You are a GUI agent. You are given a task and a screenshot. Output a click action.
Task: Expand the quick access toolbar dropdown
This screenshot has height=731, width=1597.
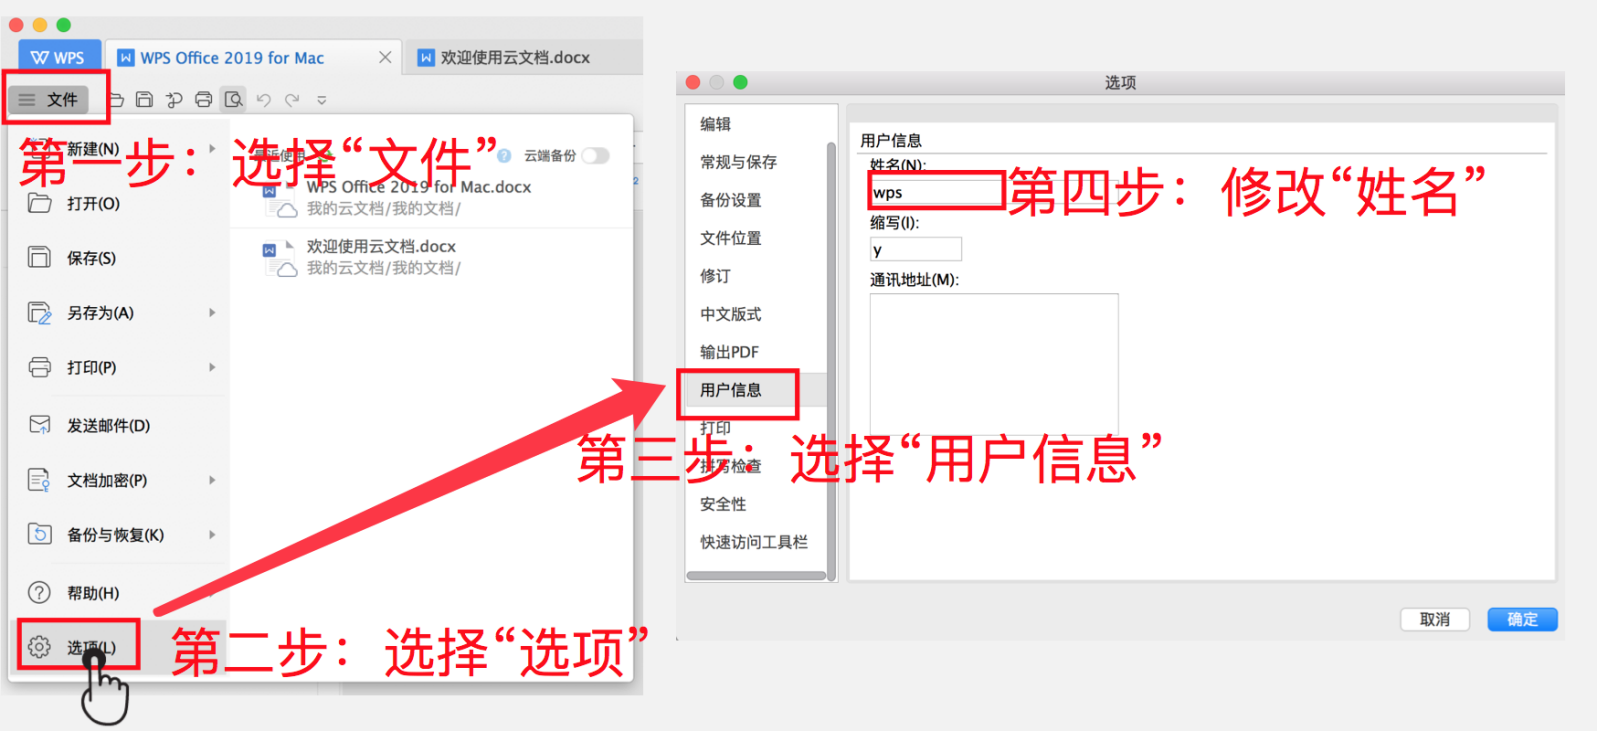(322, 100)
